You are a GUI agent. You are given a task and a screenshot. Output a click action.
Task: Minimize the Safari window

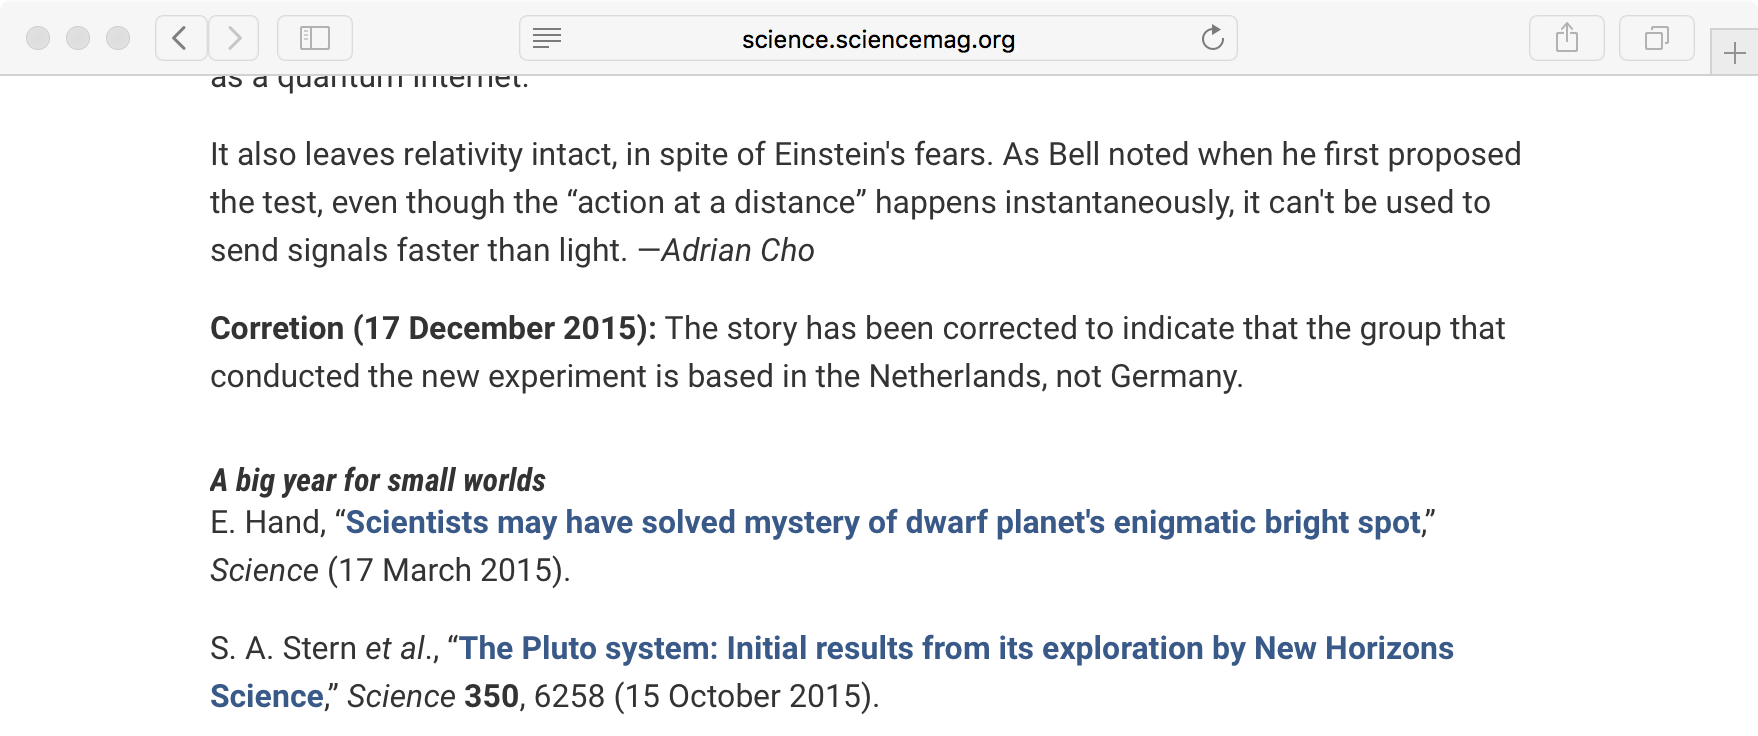point(78,38)
